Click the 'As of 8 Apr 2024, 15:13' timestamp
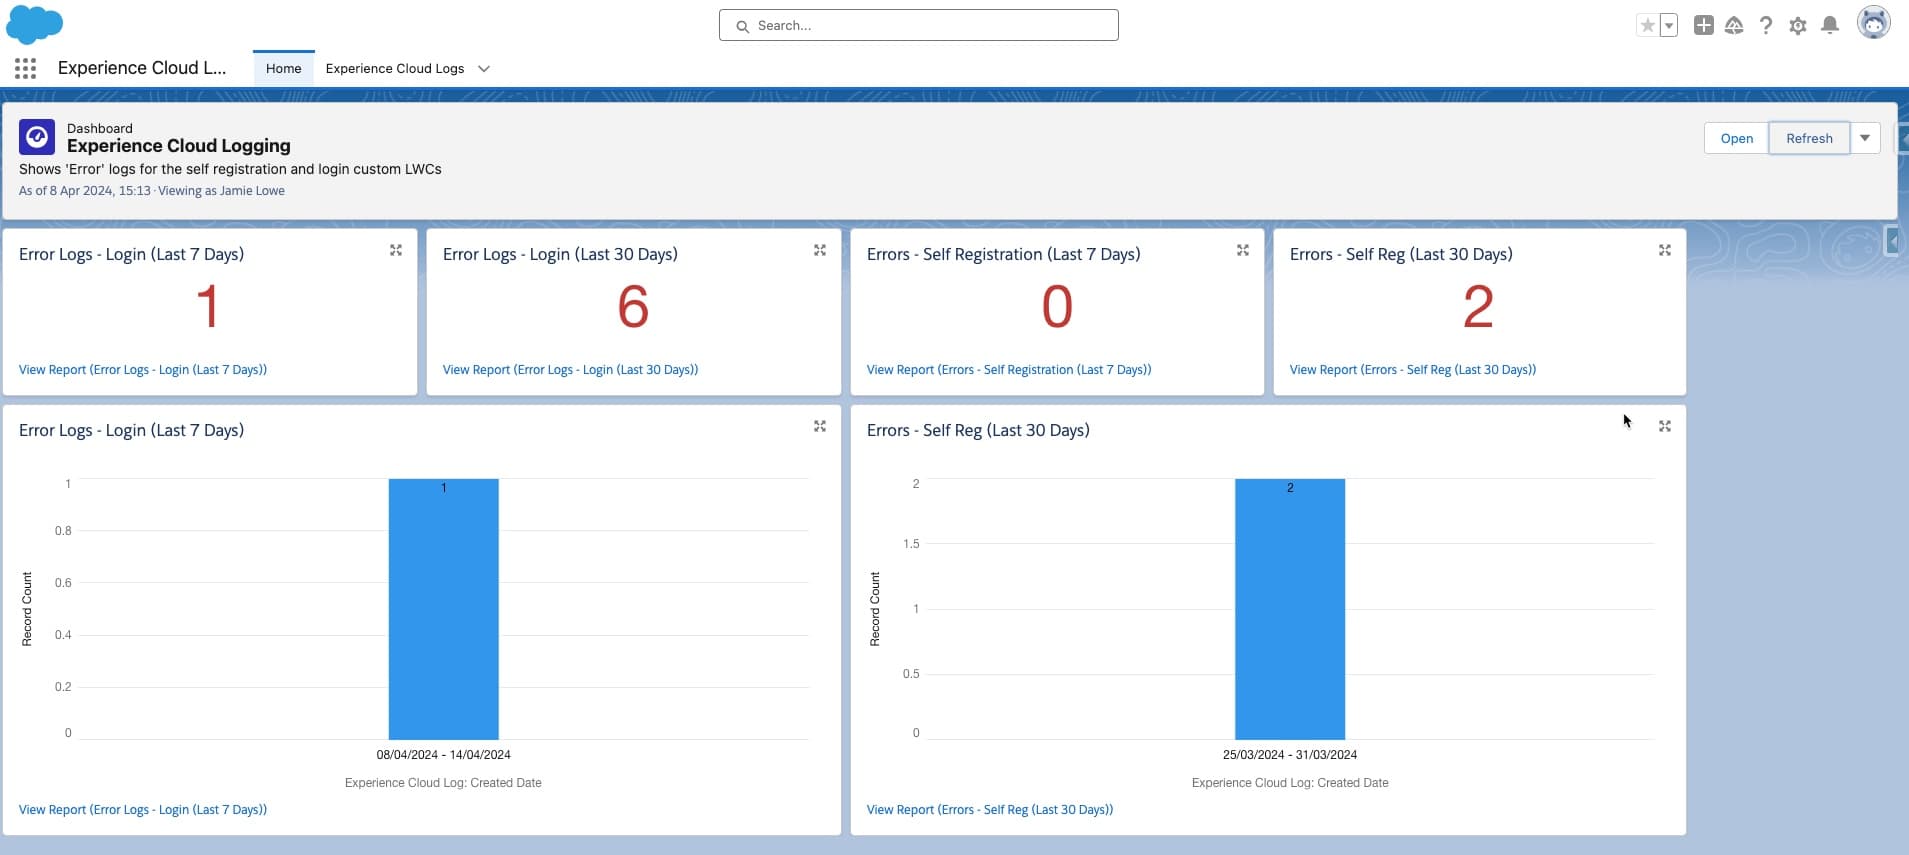The width and height of the screenshot is (1909, 855). [85, 191]
